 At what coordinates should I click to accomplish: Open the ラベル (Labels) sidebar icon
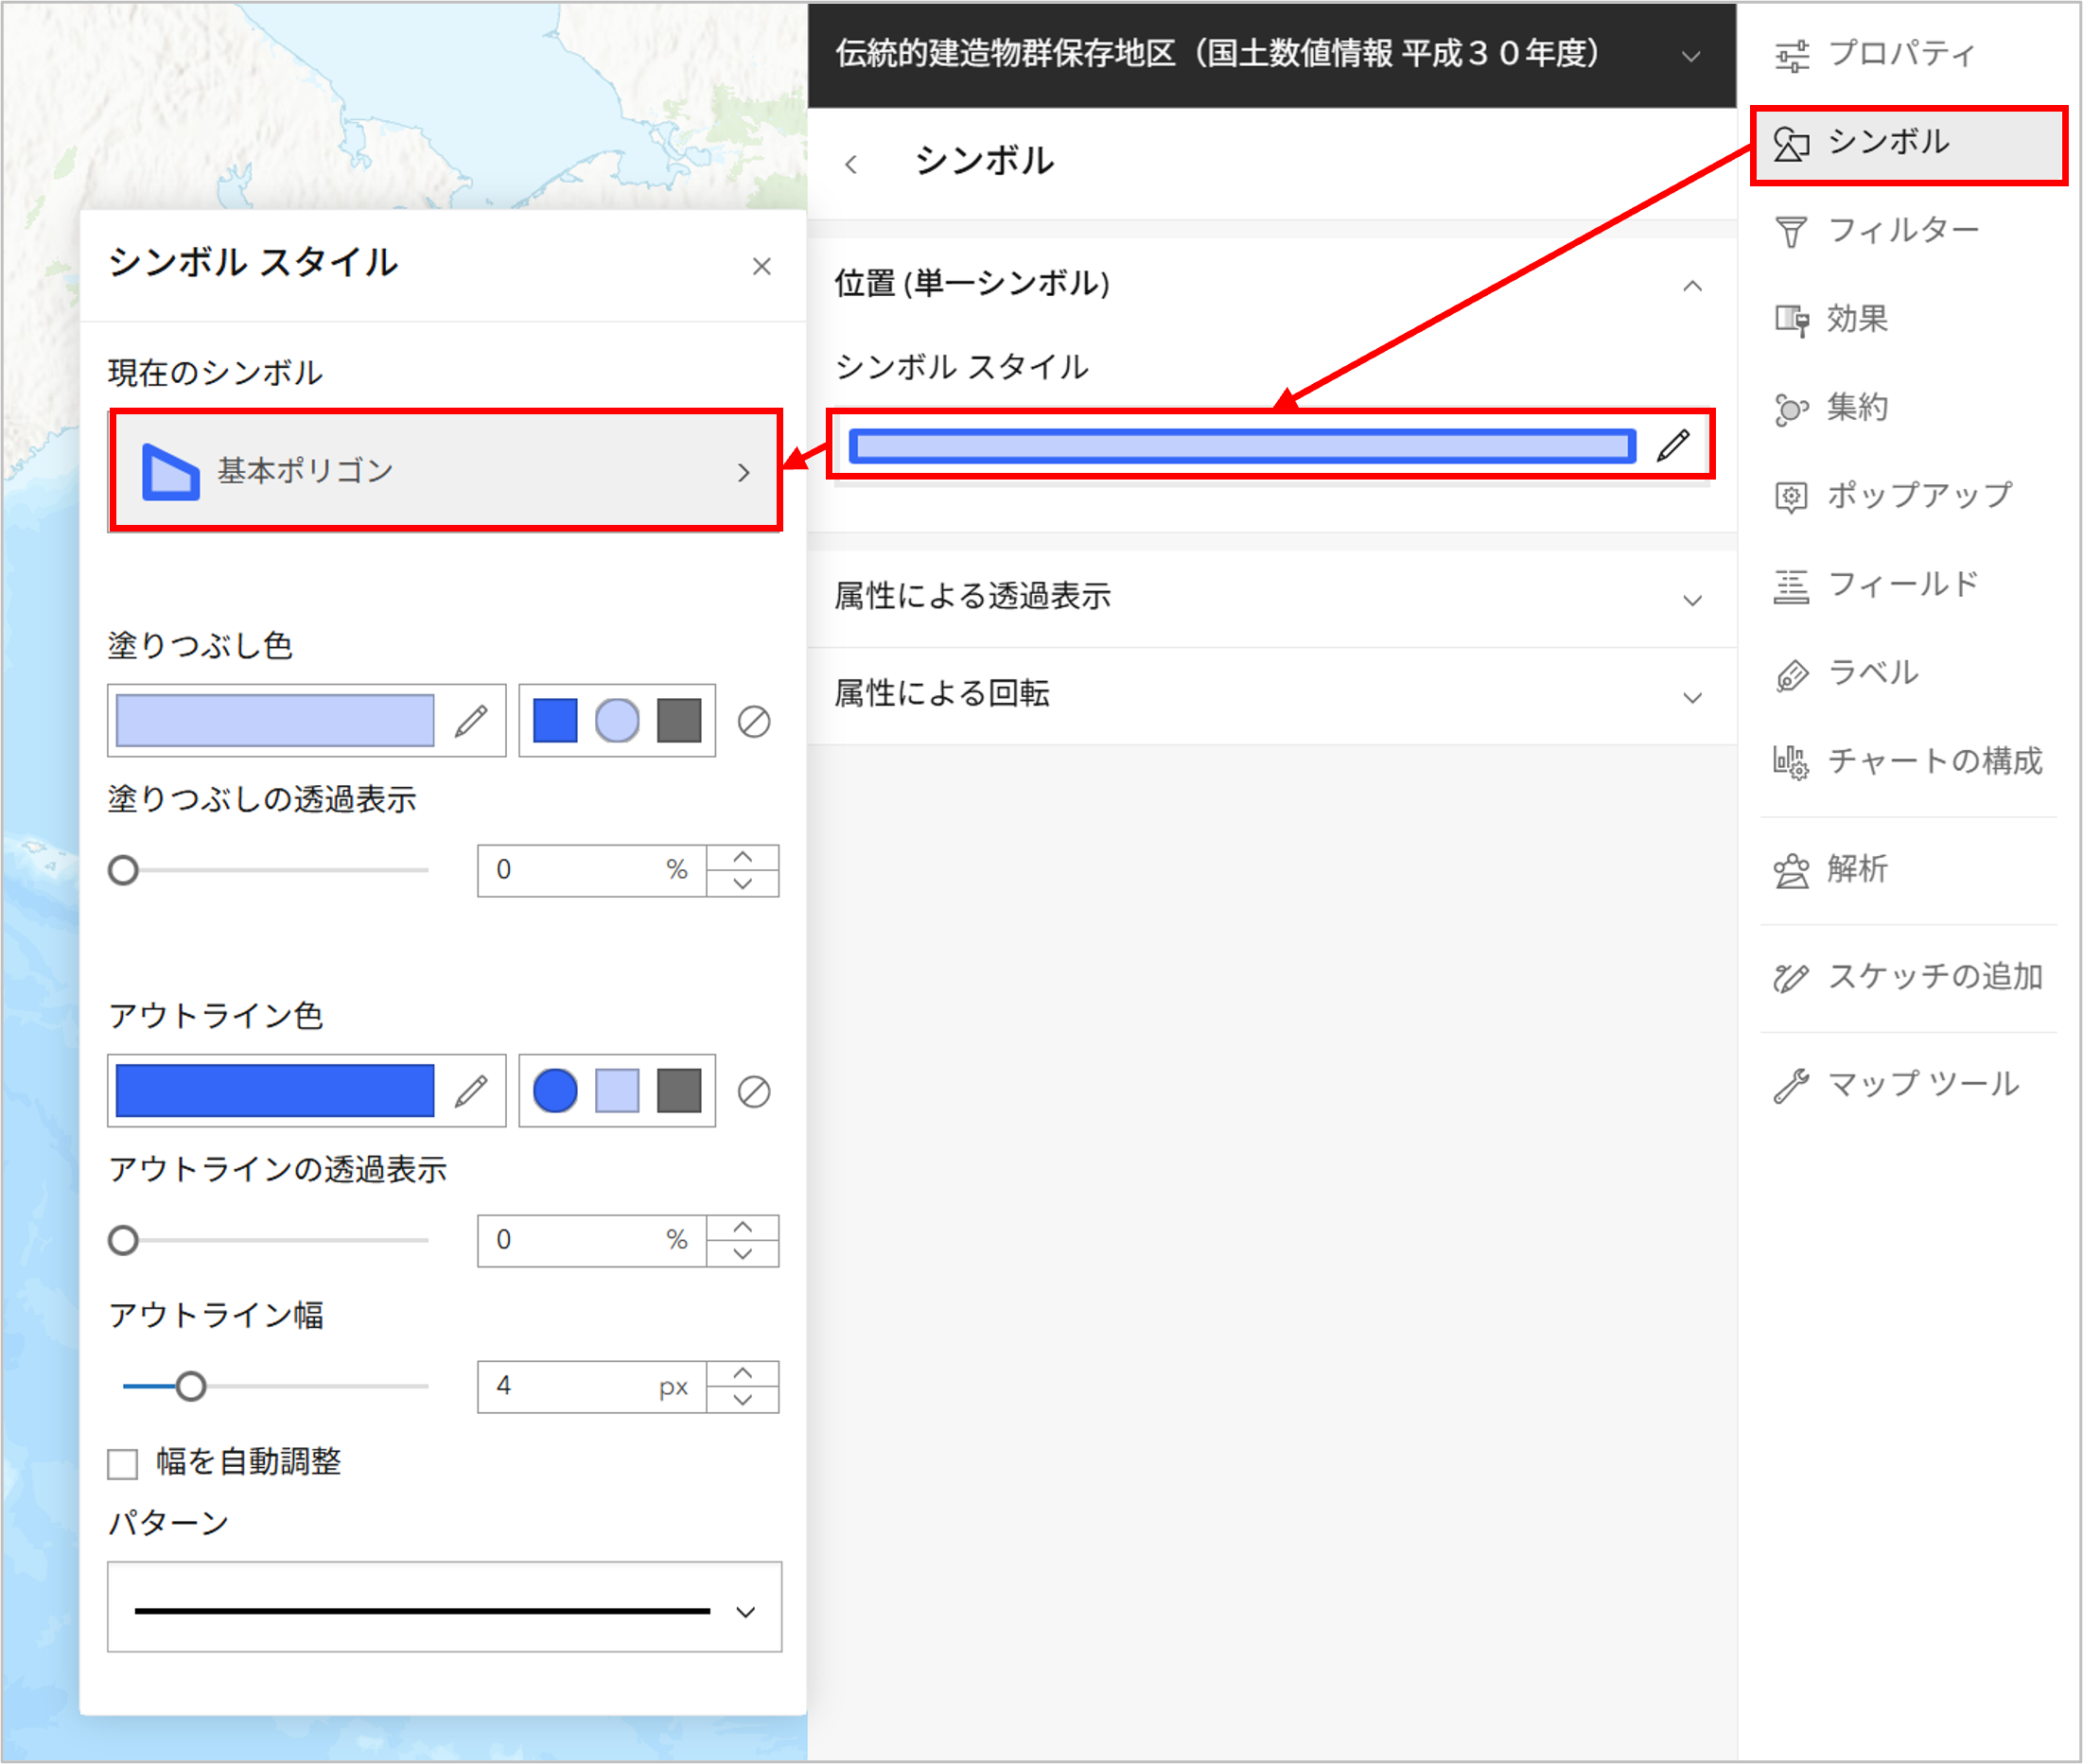(x=1790, y=674)
